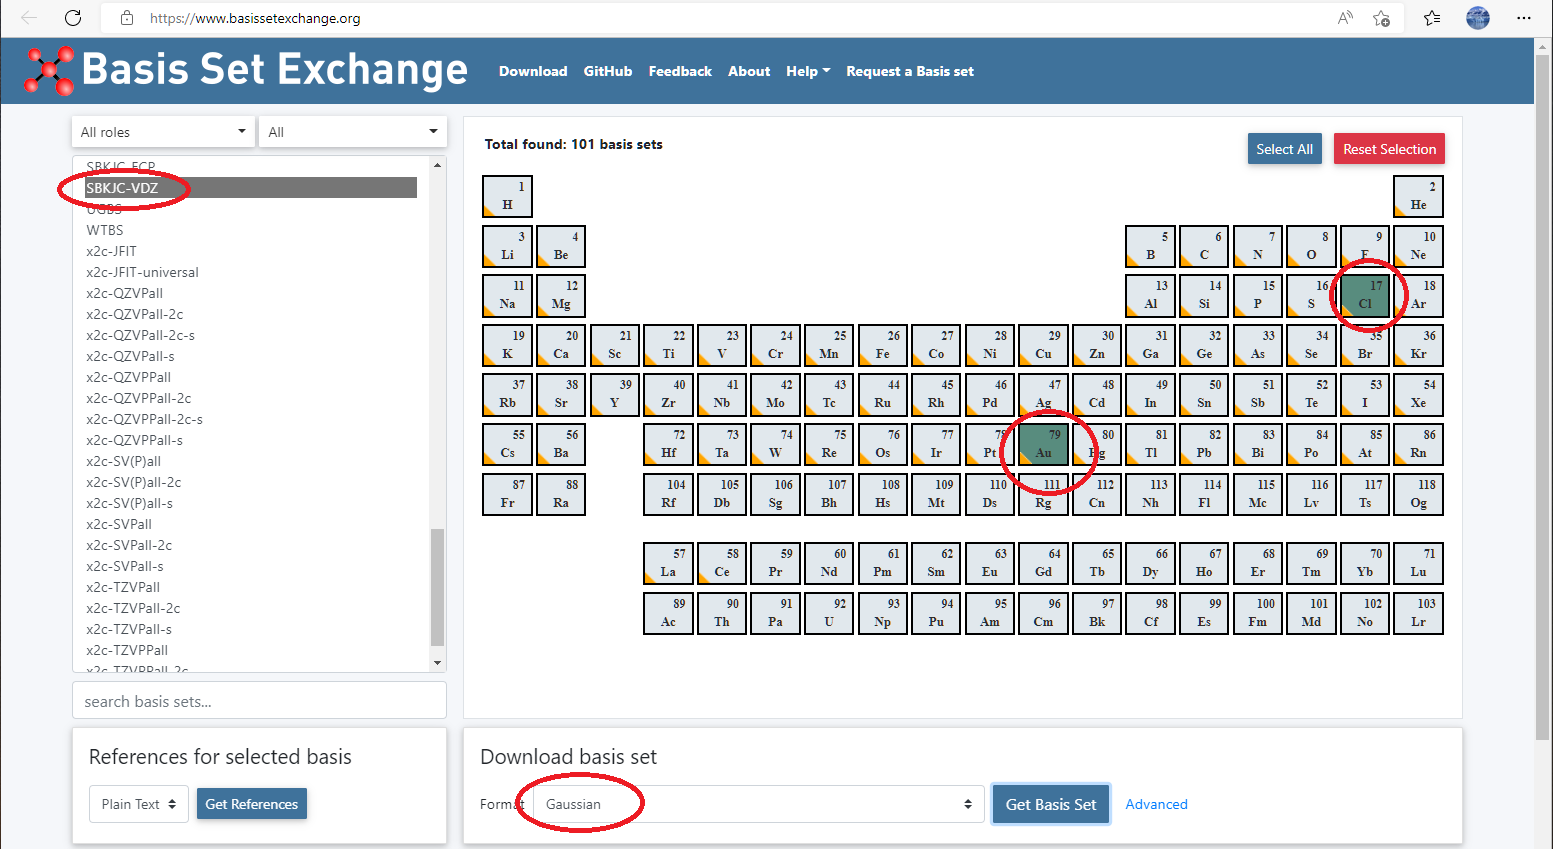The image size is (1553, 849).
Task: Click the Basis Set Exchange molecule logo
Action: coord(49,71)
